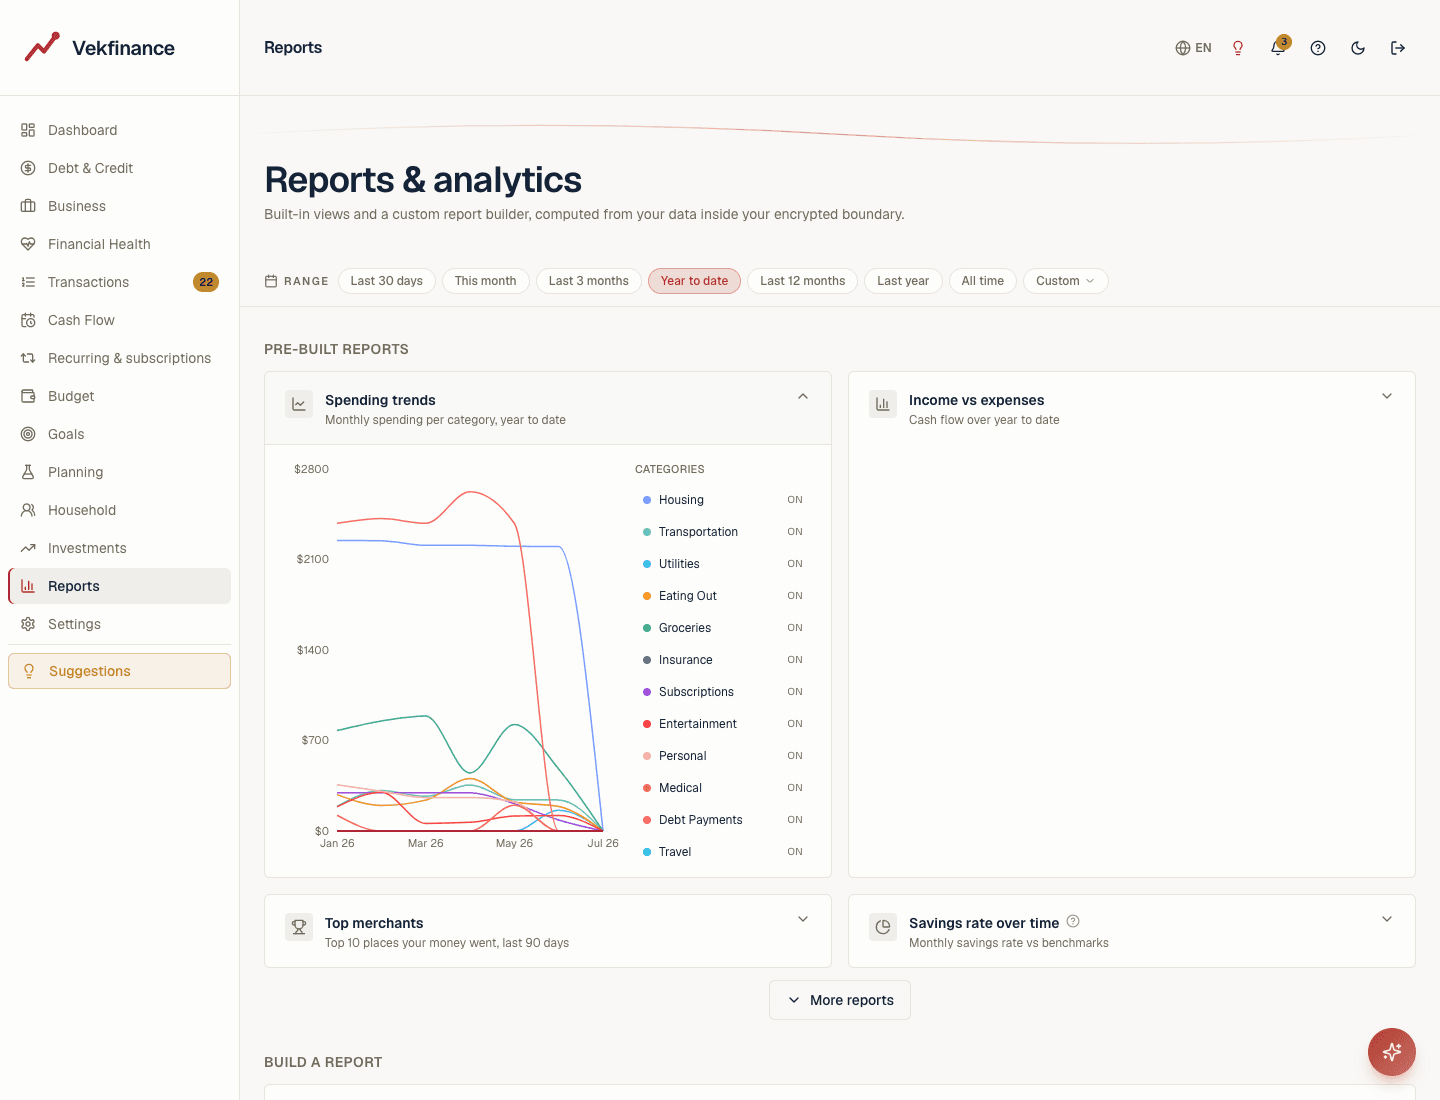Click the $2800 axis value
The width and height of the screenshot is (1440, 1100).
[x=311, y=469]
